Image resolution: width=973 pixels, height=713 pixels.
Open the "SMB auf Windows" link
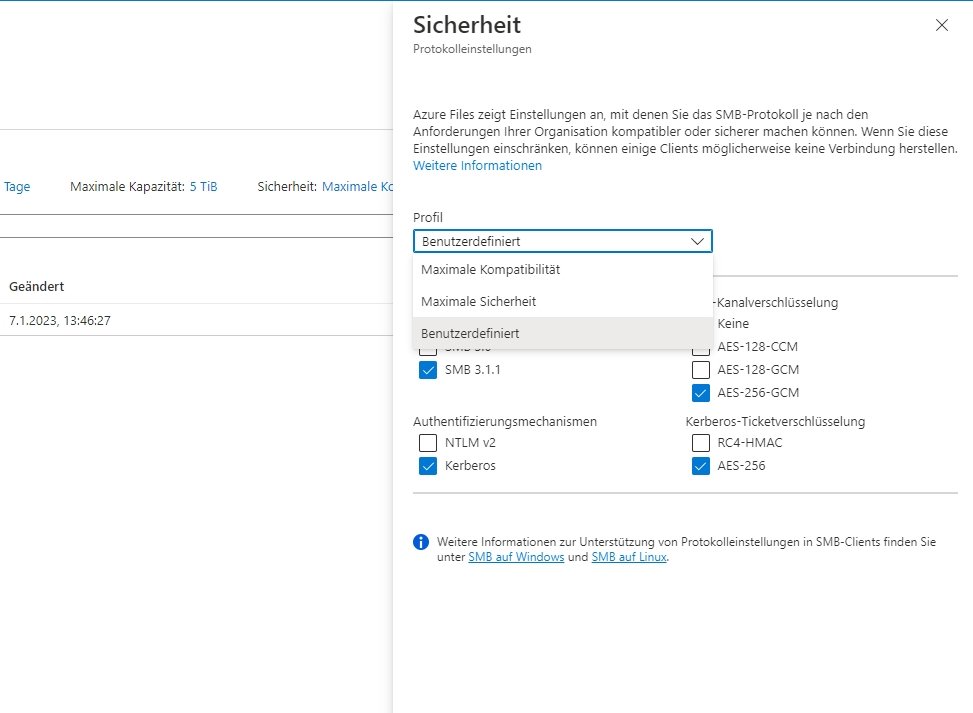pos(515,557)
